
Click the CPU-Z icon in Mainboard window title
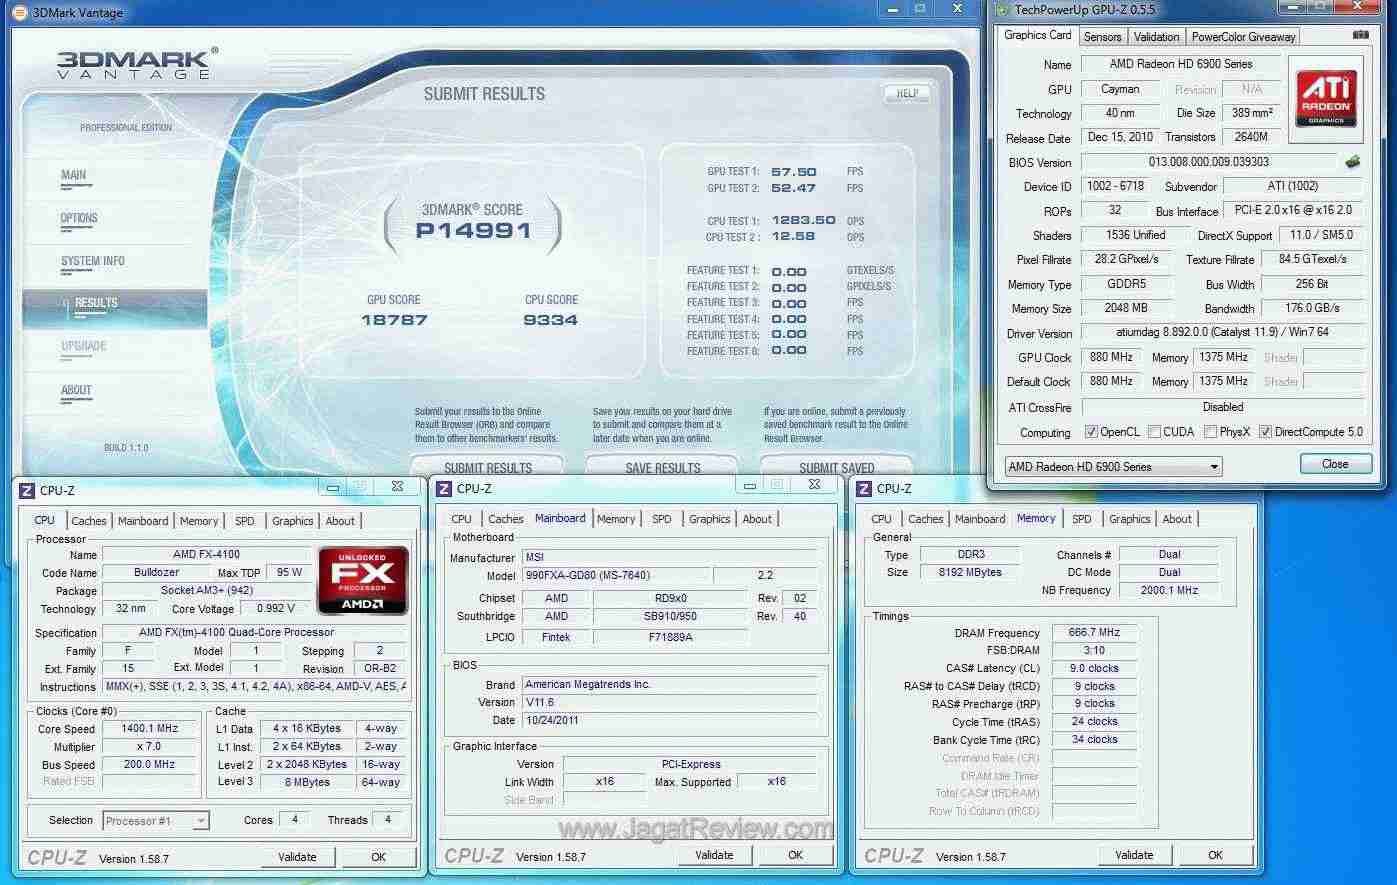[445, 489]
